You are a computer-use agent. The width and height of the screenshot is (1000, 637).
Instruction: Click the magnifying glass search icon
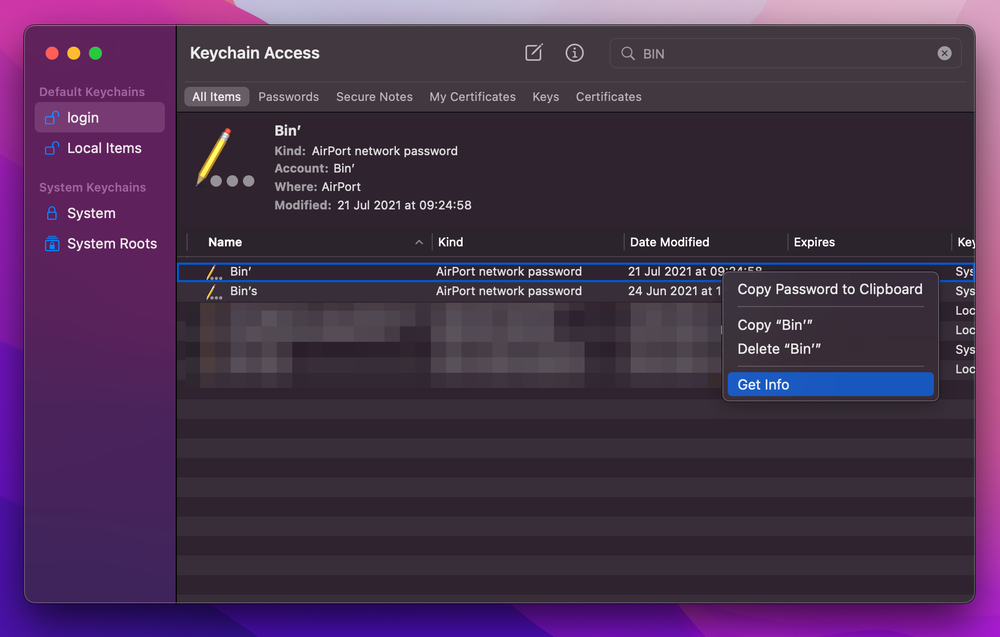(x=628, y=54)
